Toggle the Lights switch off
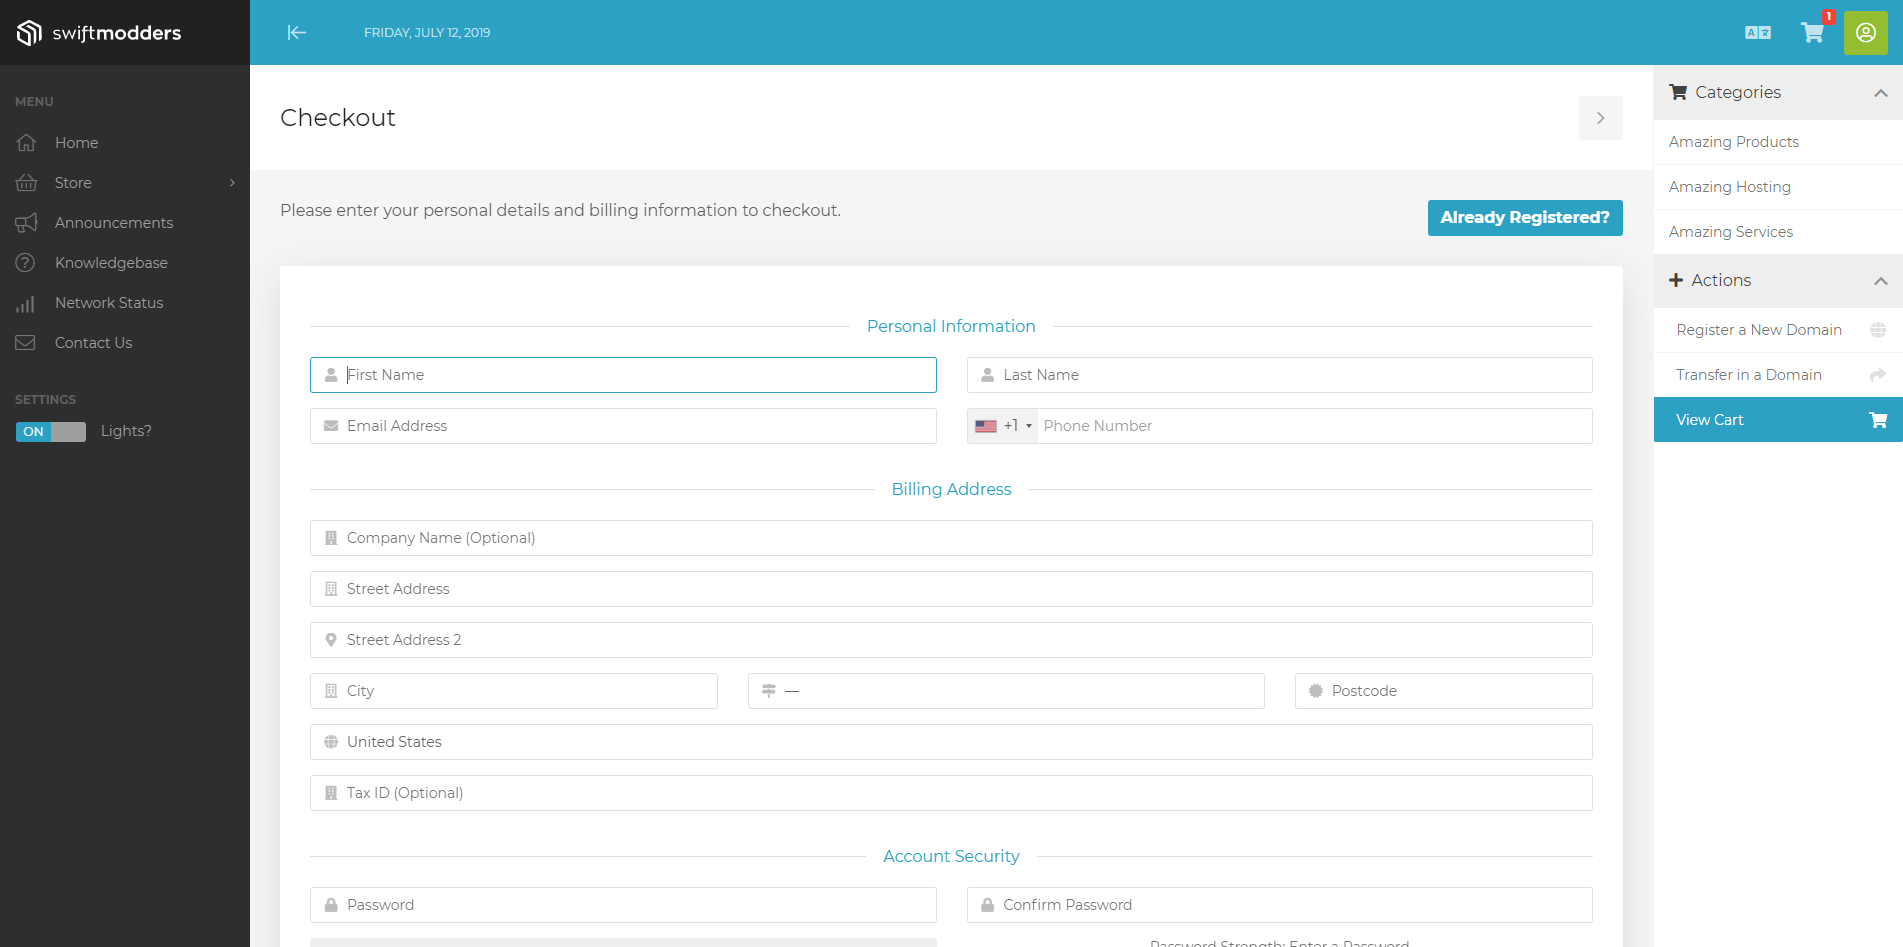 click(x=51, y=432)
